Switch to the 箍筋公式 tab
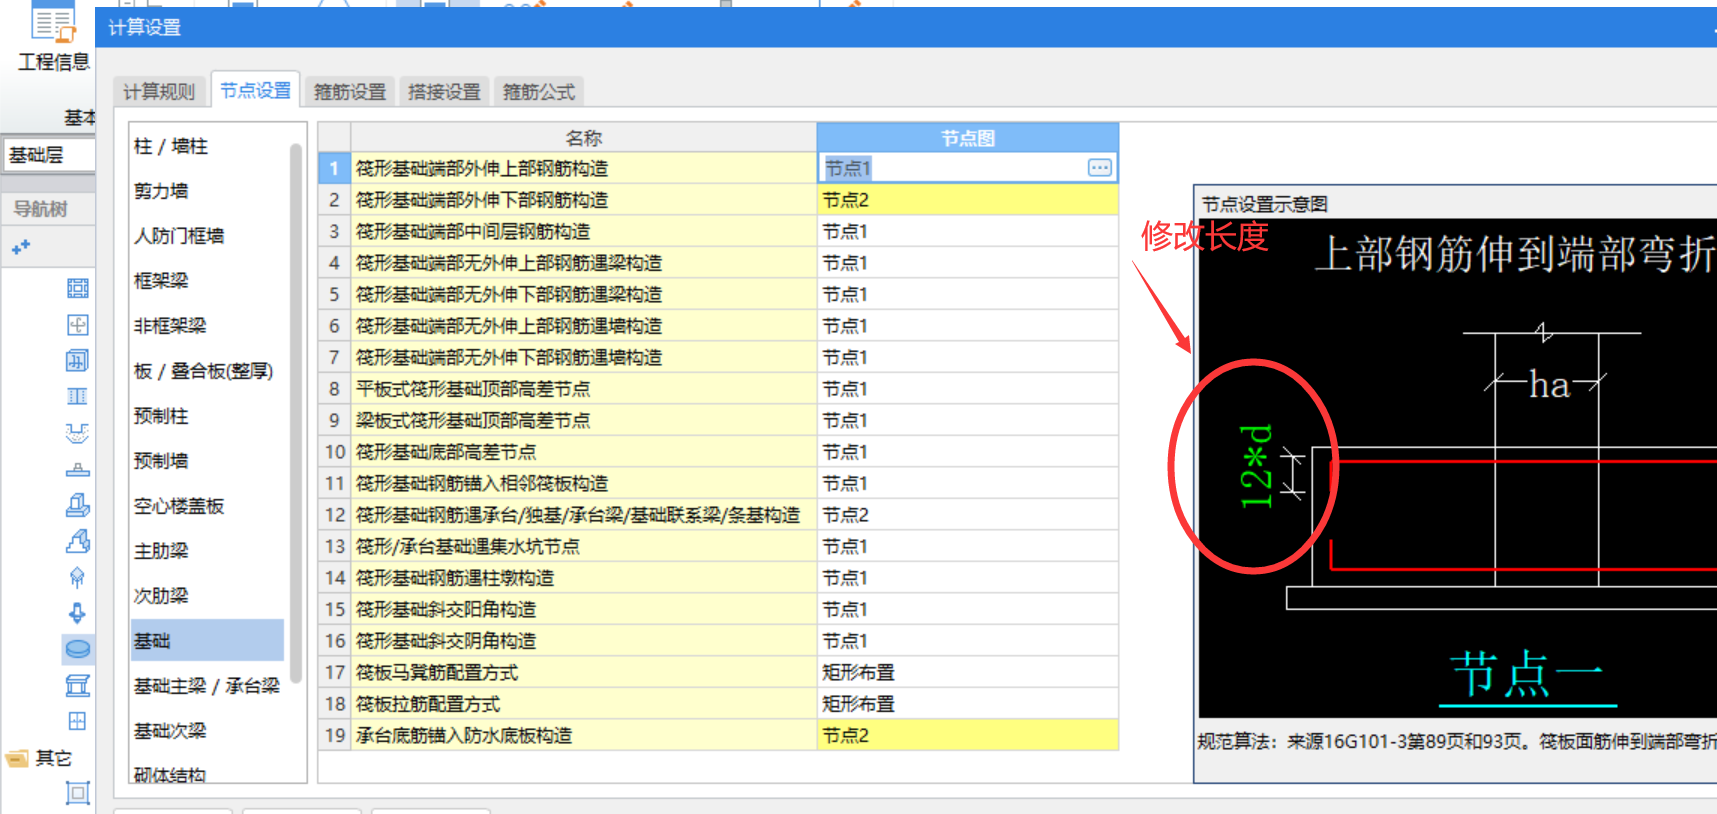Viewport: 1717px width, 814px height. (538, 92)
